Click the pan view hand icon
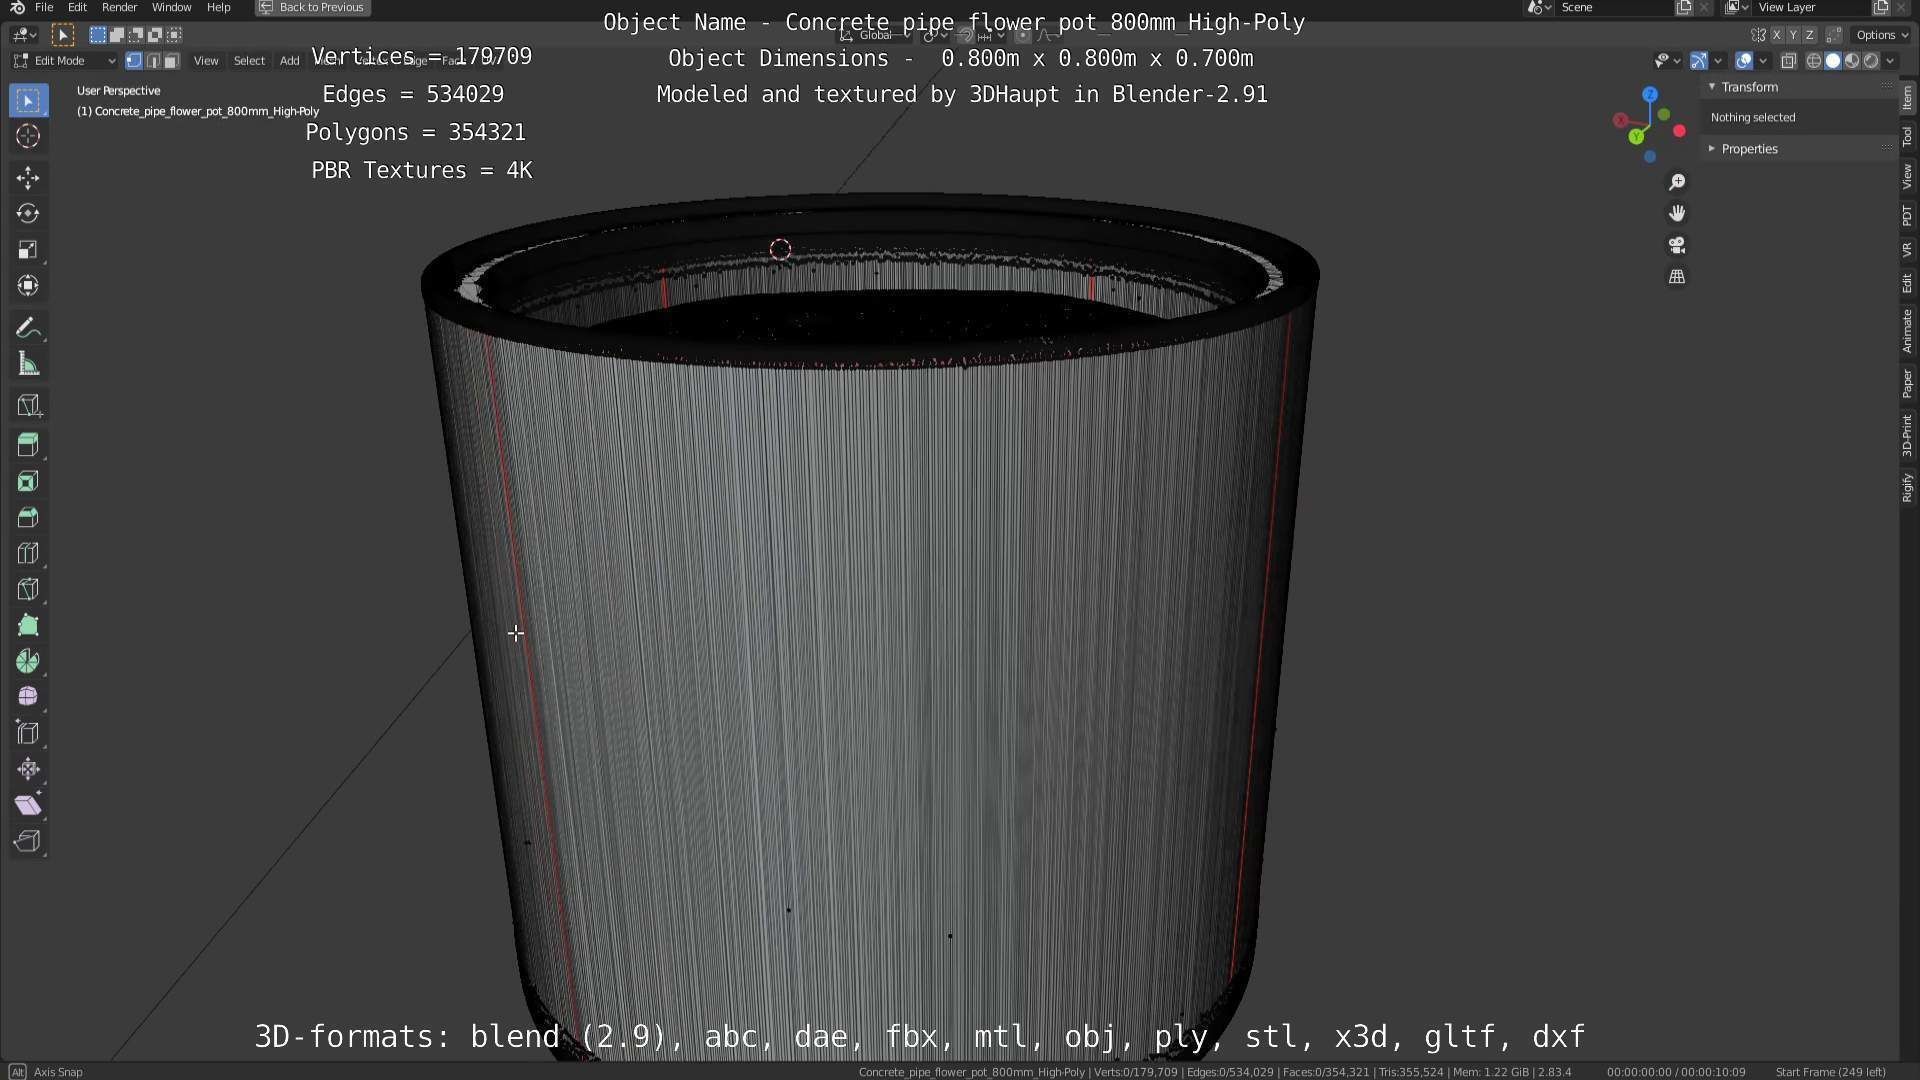Image resolution: width=1920 pixels, height=1080 pixels. point(1677,213)
